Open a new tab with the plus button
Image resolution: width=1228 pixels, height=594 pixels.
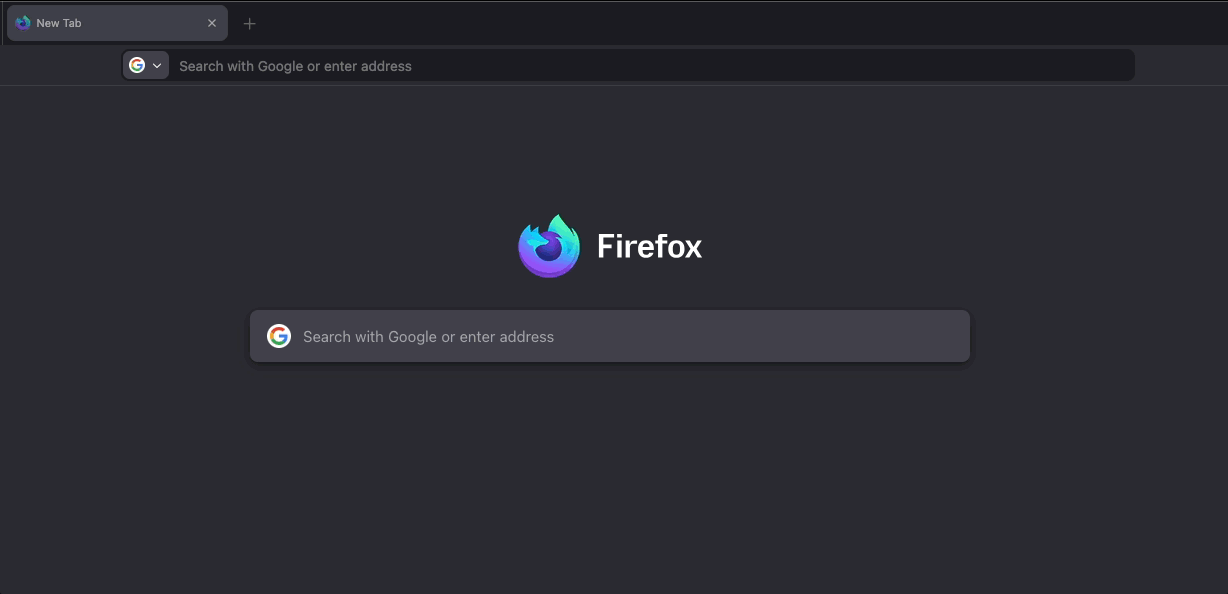coord(250,24)
